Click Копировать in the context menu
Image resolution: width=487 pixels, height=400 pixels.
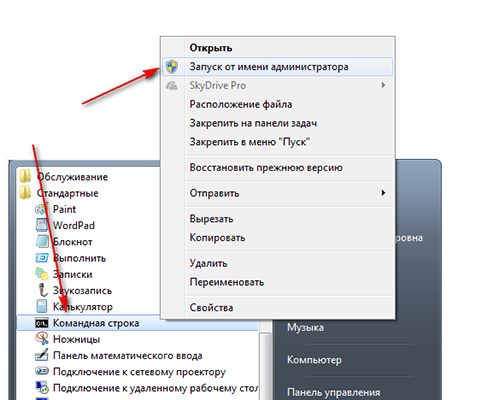click(x=278, y=238)
